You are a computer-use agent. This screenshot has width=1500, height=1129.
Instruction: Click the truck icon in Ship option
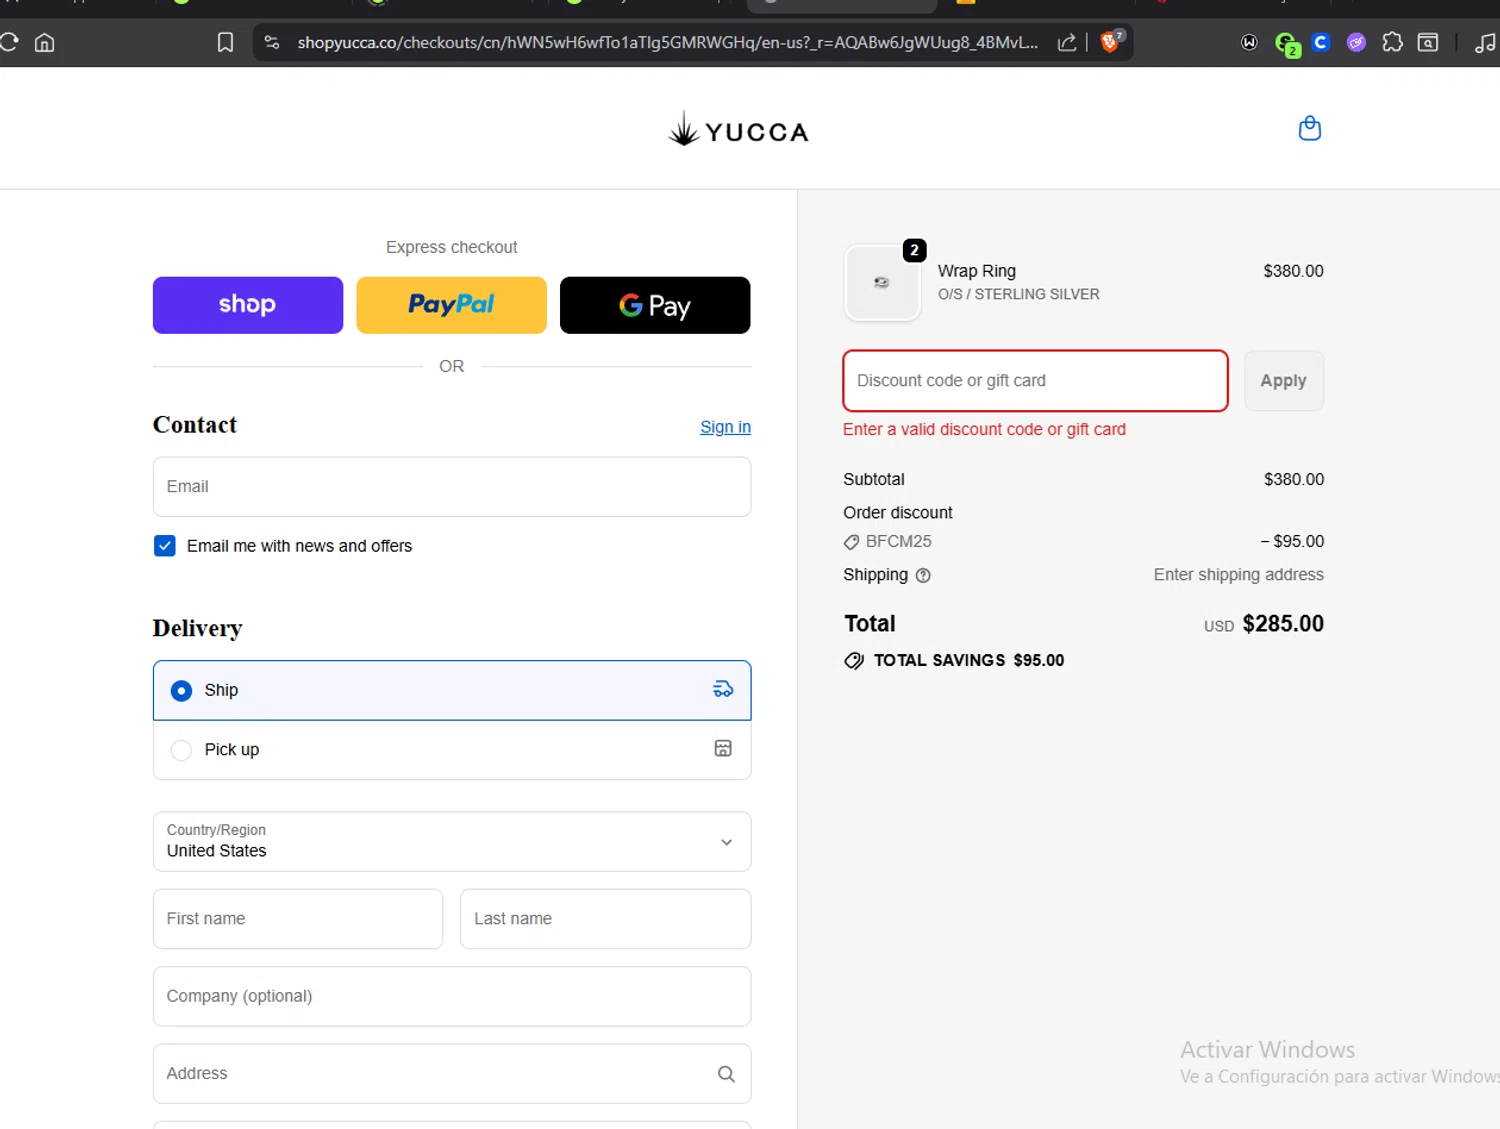[x=723, y=689]
